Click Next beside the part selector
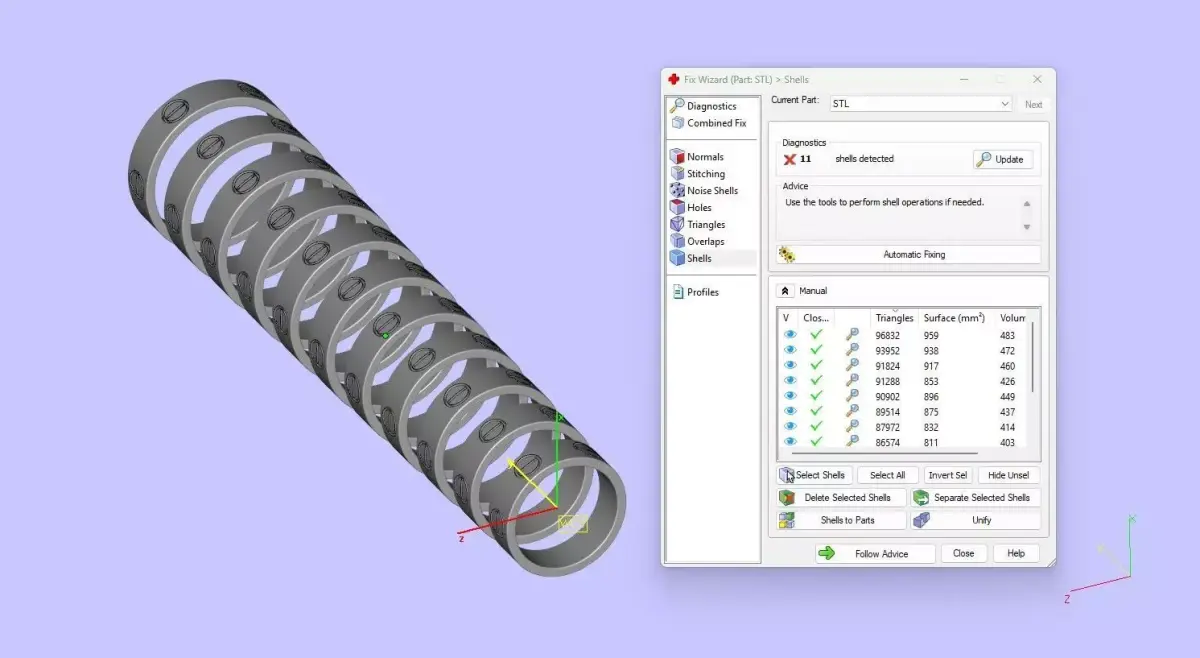This screenshot has height=658, width=1200. pos(1033,104)
